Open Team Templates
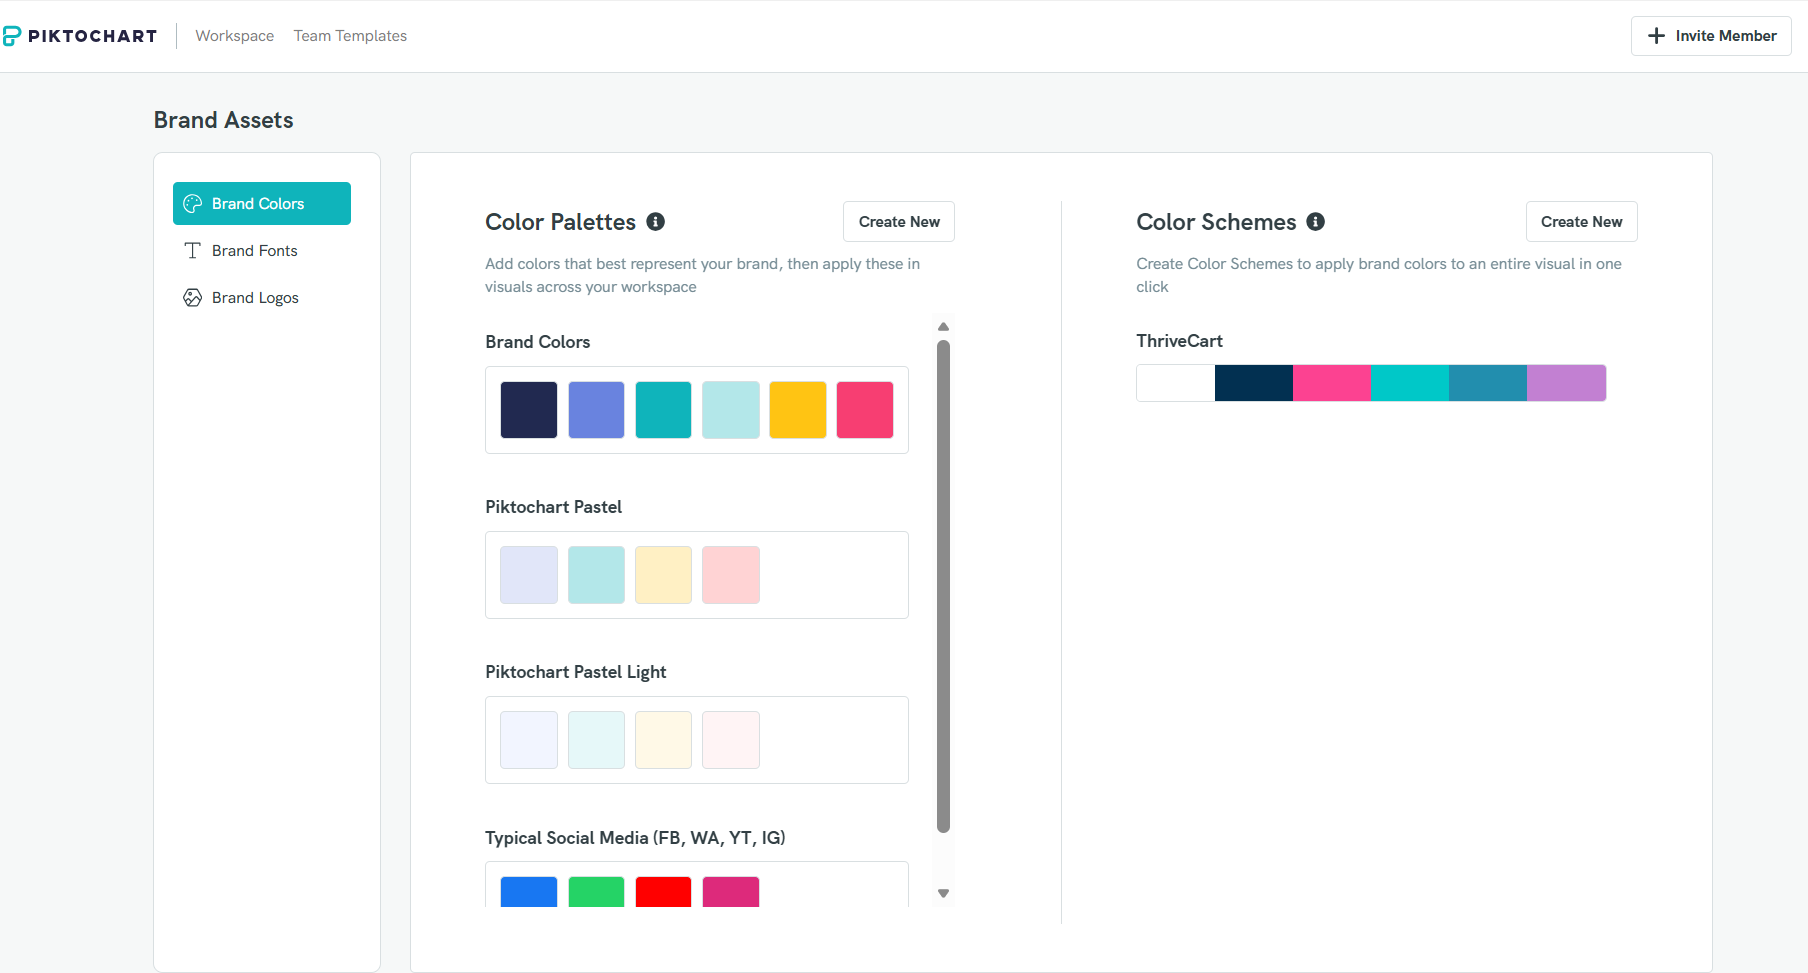Viewport: 1808px width, 973px height. click(x=350, y=35)
